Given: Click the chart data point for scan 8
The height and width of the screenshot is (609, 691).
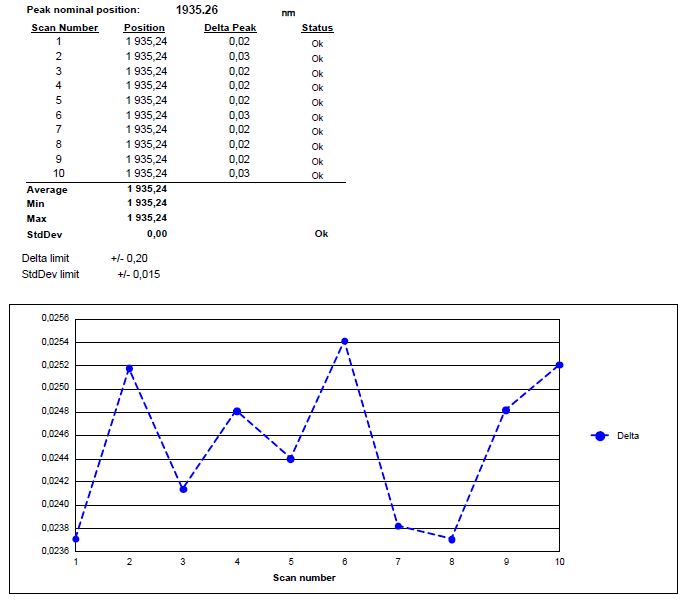Looking at the screenshot, I should [x=452, y=539].
